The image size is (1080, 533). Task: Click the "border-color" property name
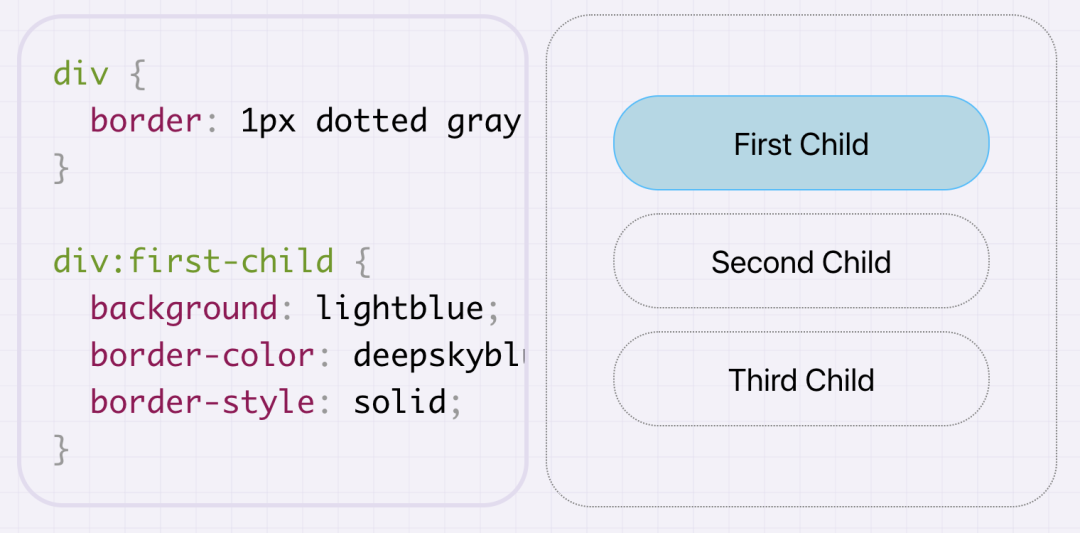coord(202,355)
